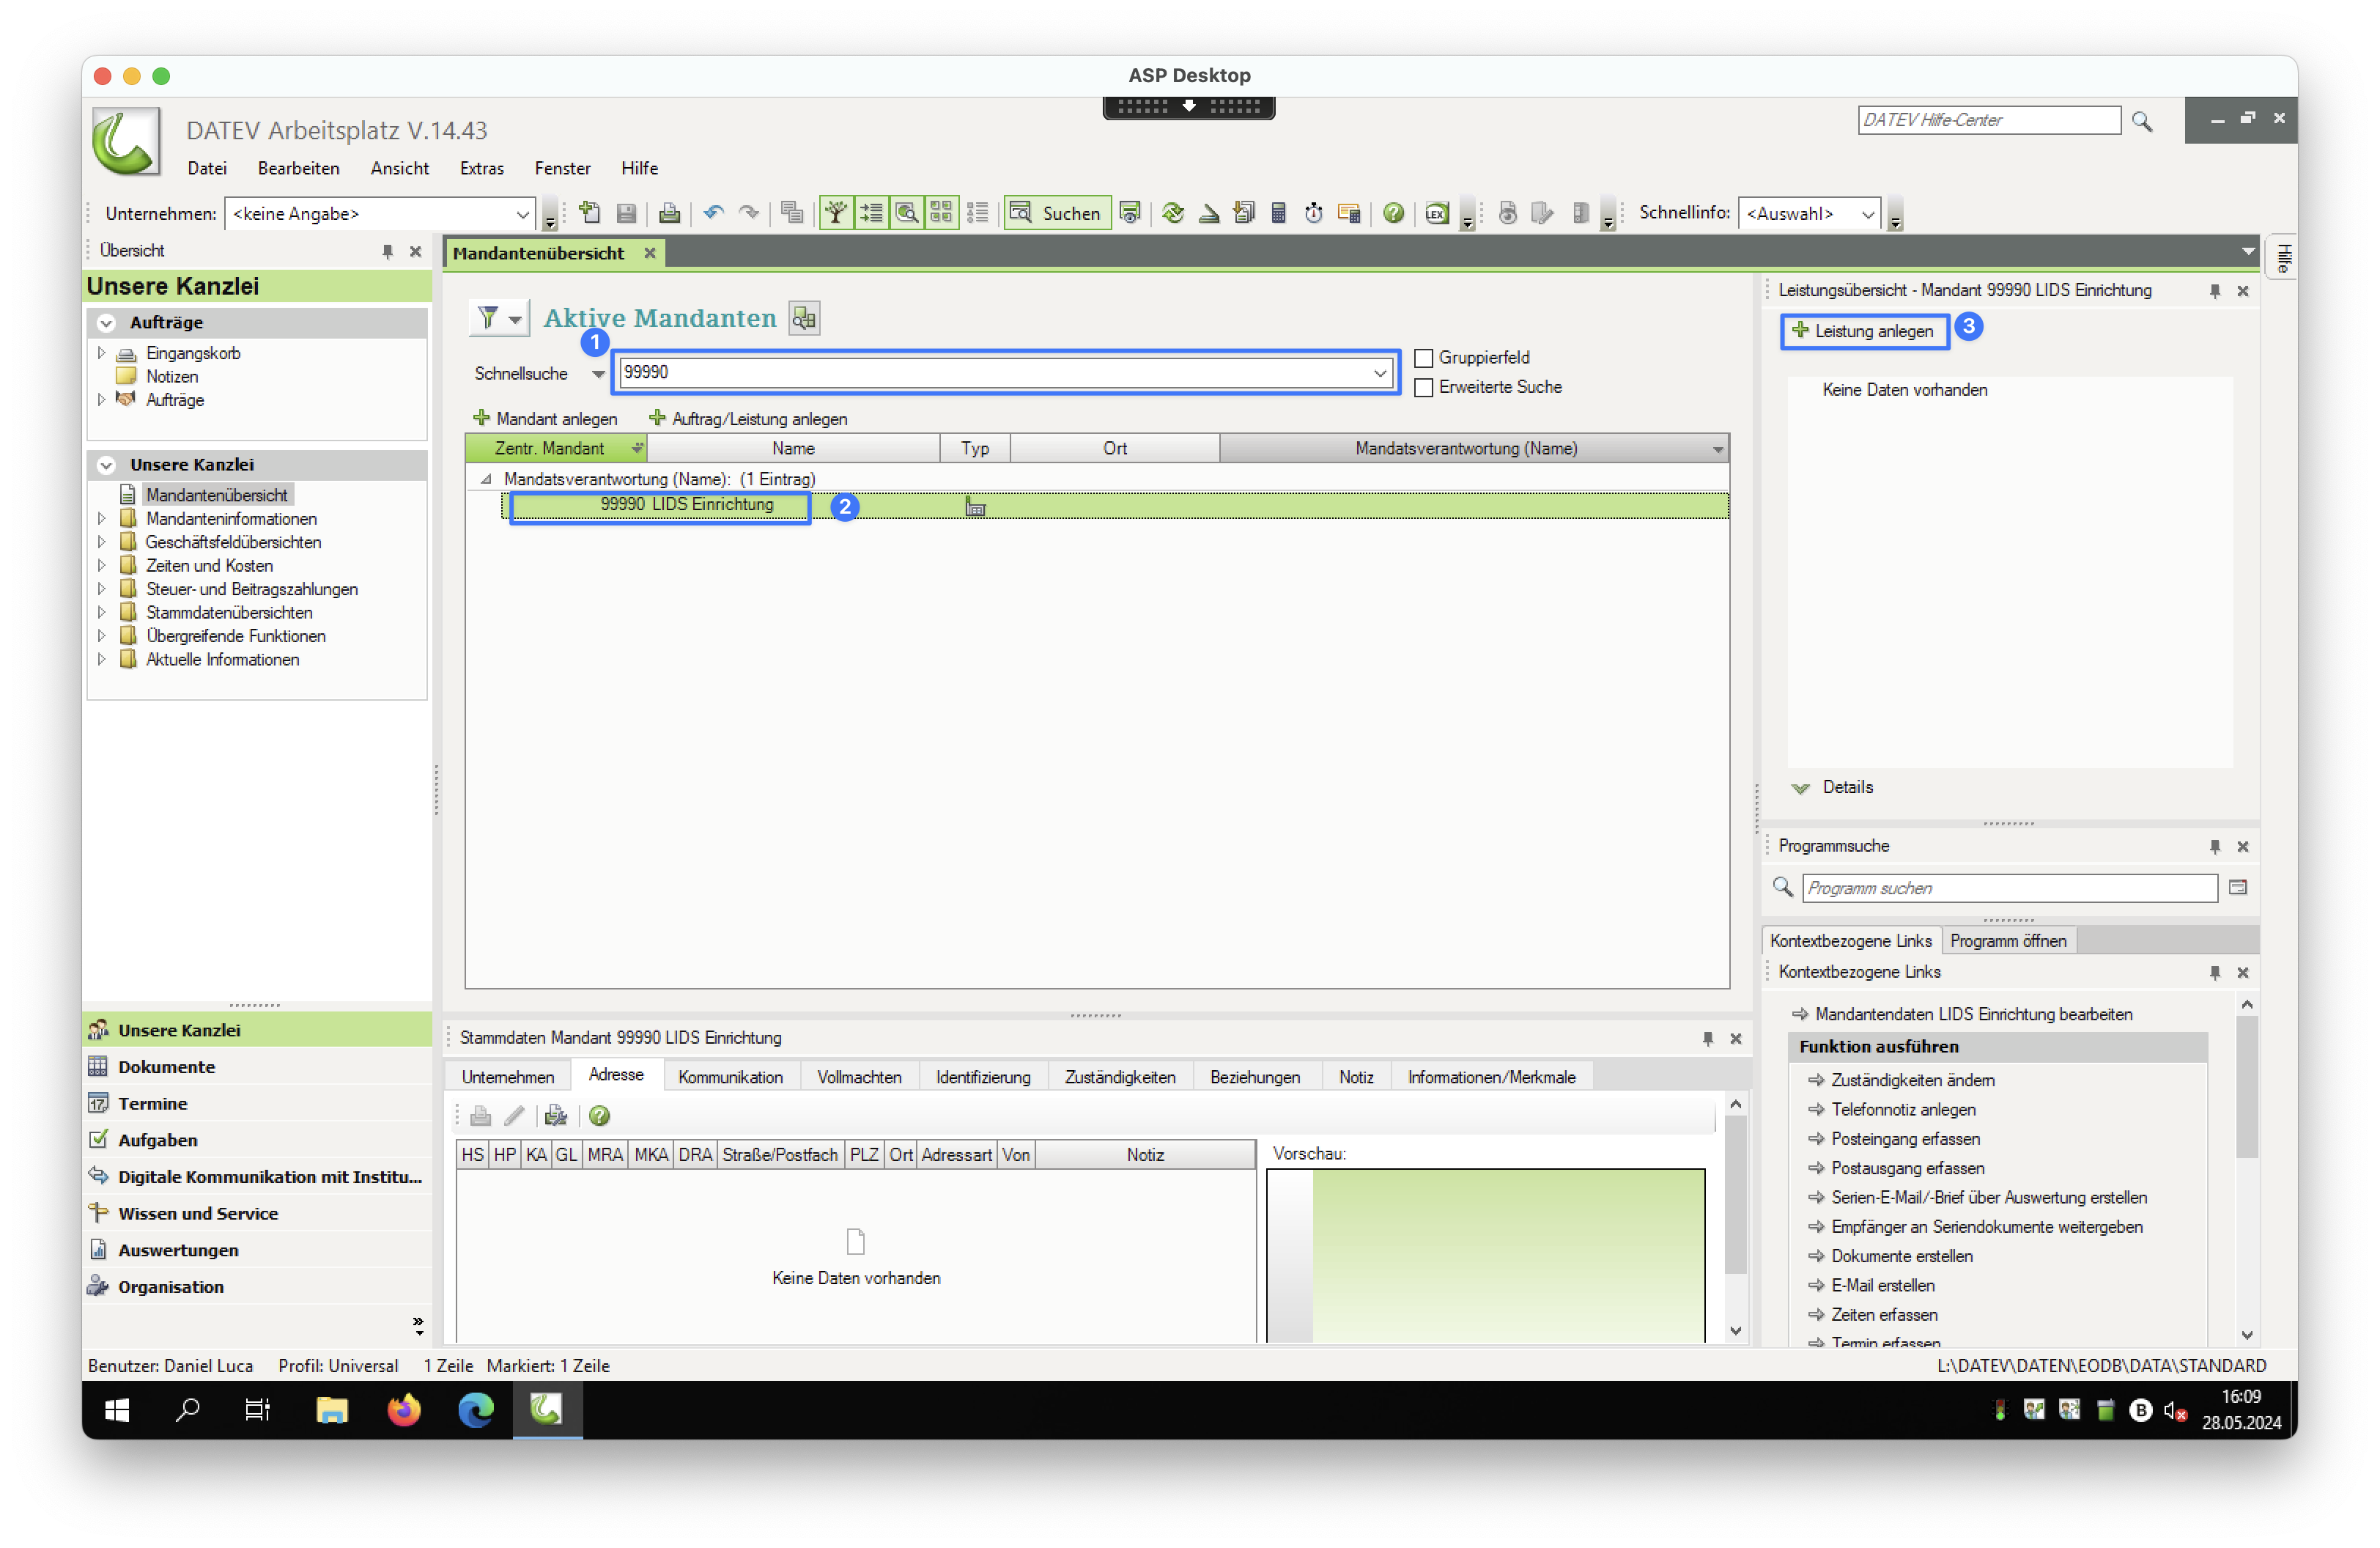Click the refresh sync icon in toolbar
This screenshot has height=1548, width=2380.
click(1173, 213)
